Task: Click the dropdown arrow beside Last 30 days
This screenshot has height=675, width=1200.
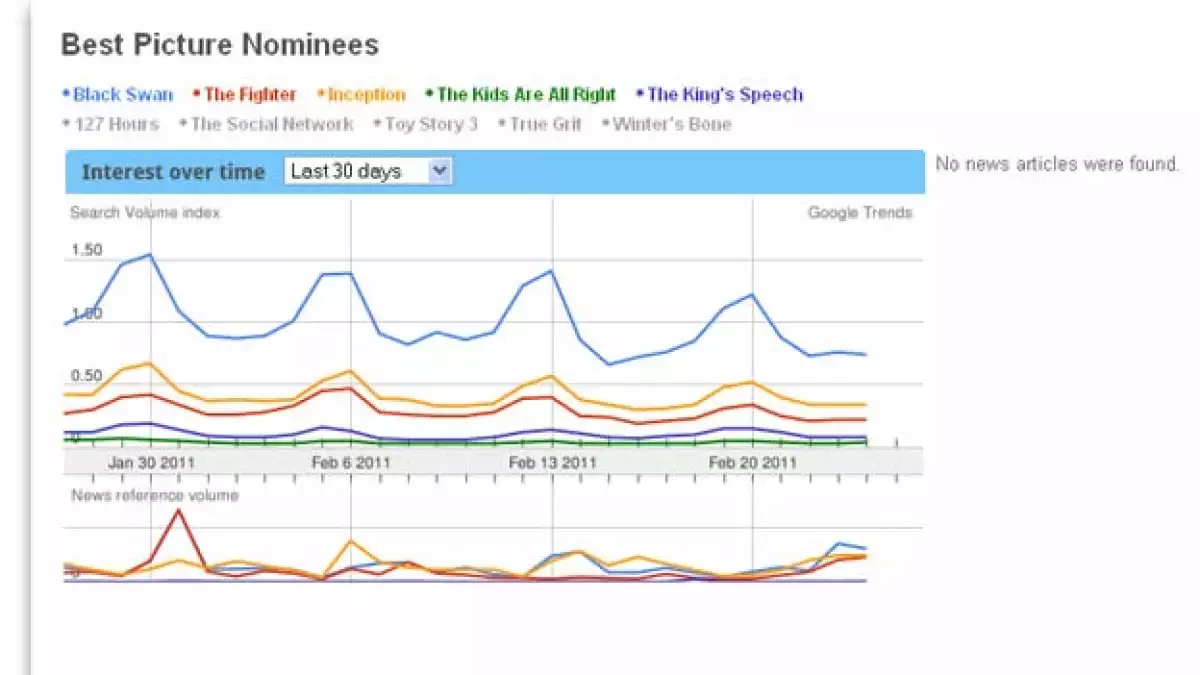Action: click(x=439, y=172)
